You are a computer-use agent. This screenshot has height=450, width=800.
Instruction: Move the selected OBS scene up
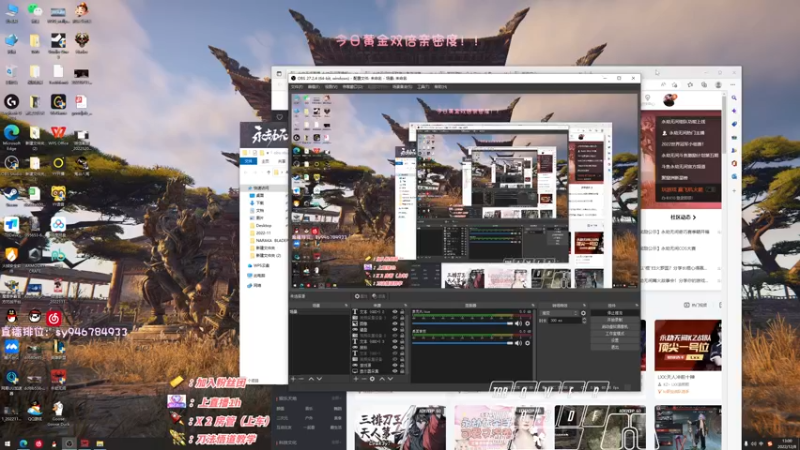(311, 379)
